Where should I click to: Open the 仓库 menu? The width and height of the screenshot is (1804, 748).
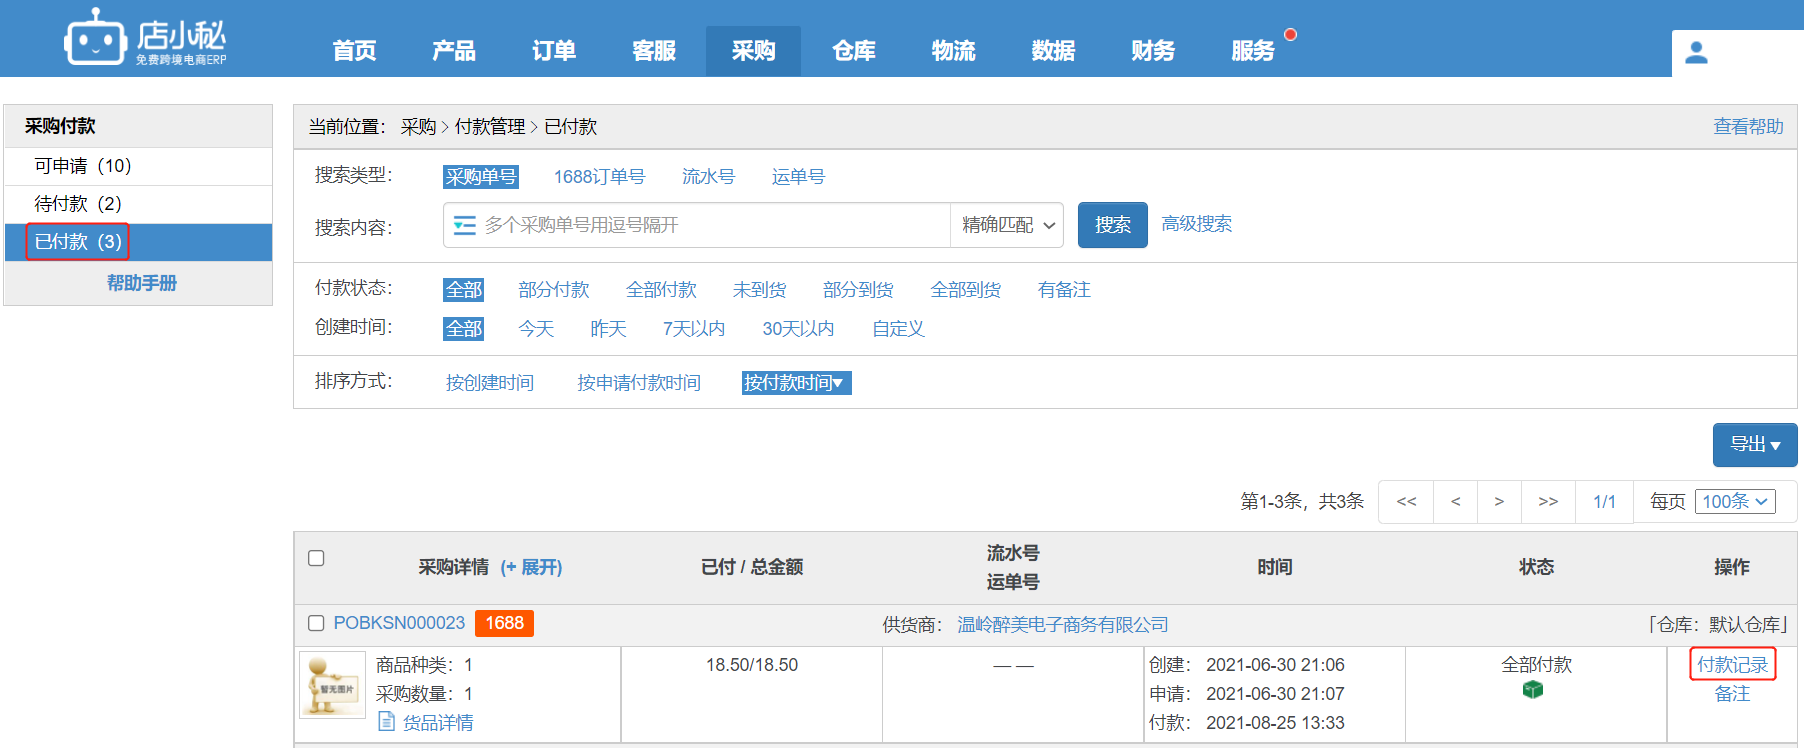(x=854, y=51)
